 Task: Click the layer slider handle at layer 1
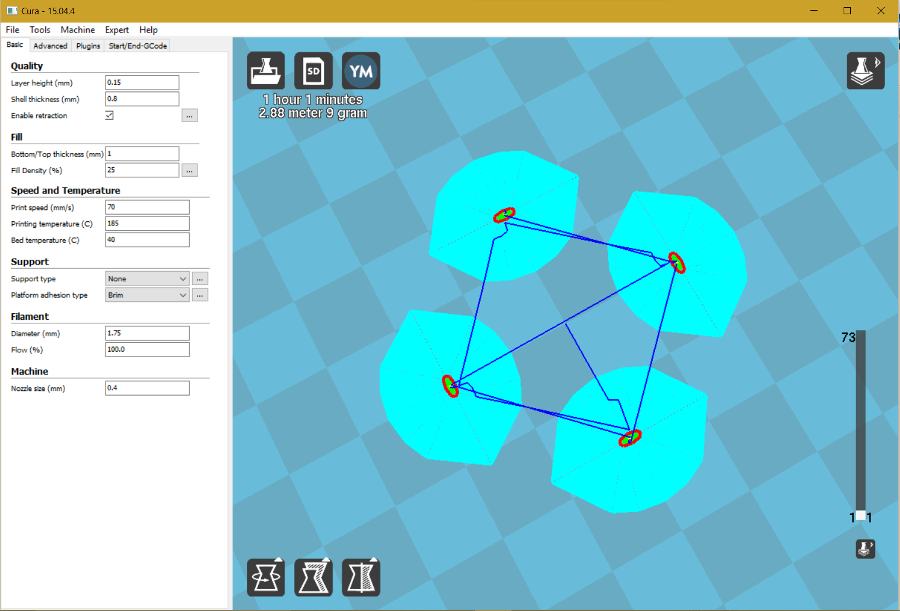[860, 516]
